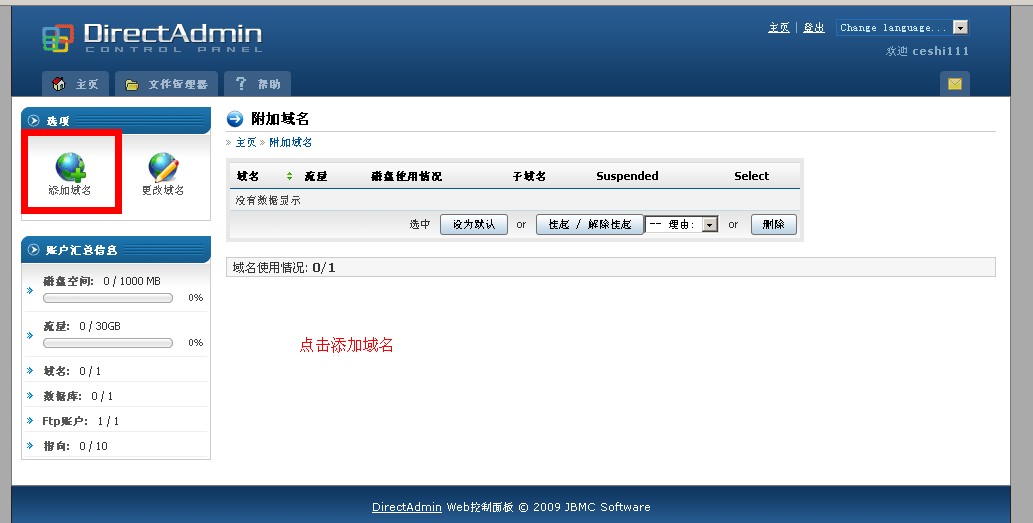
Task: Click the arrow bullet beside 数据库
Action: pos(30,395)
